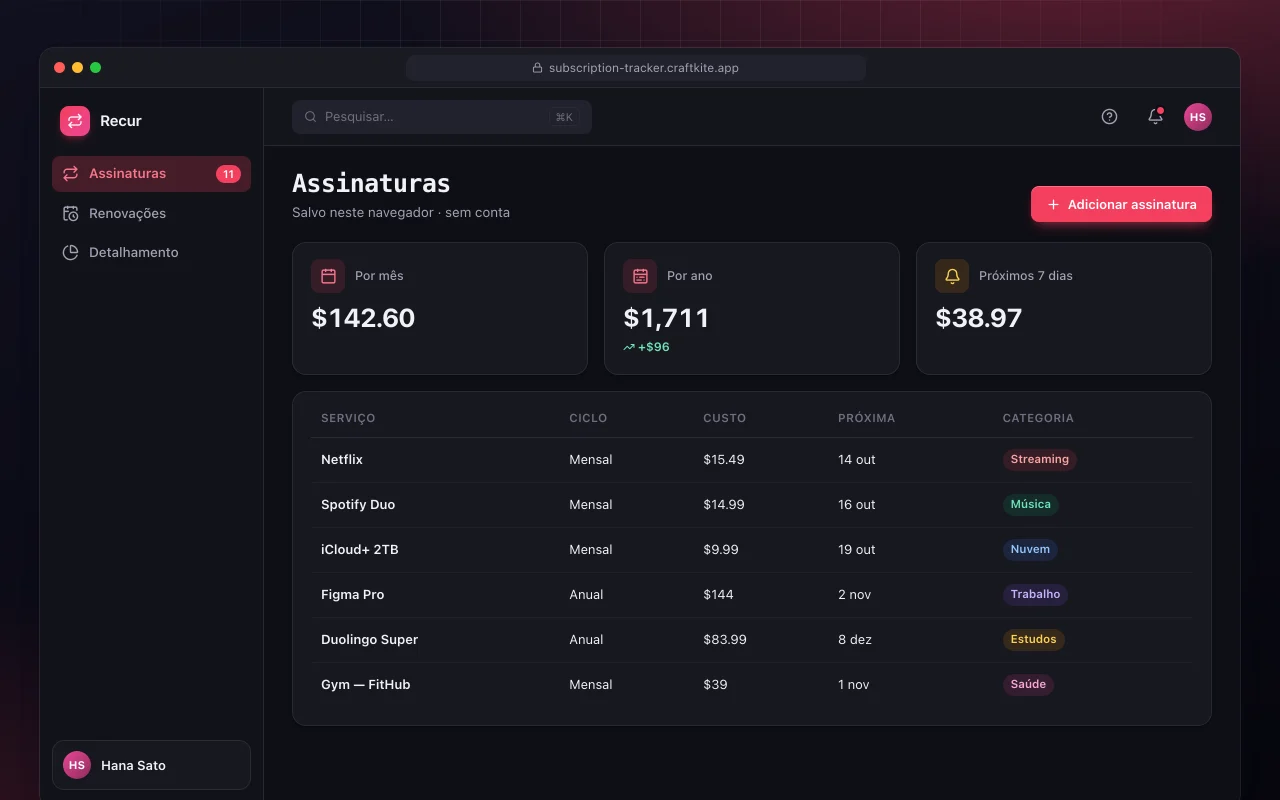The width and height of the screenshot is (1280, 800).
Task: Select the Netflix service name
Action: [x=342, y=460]
